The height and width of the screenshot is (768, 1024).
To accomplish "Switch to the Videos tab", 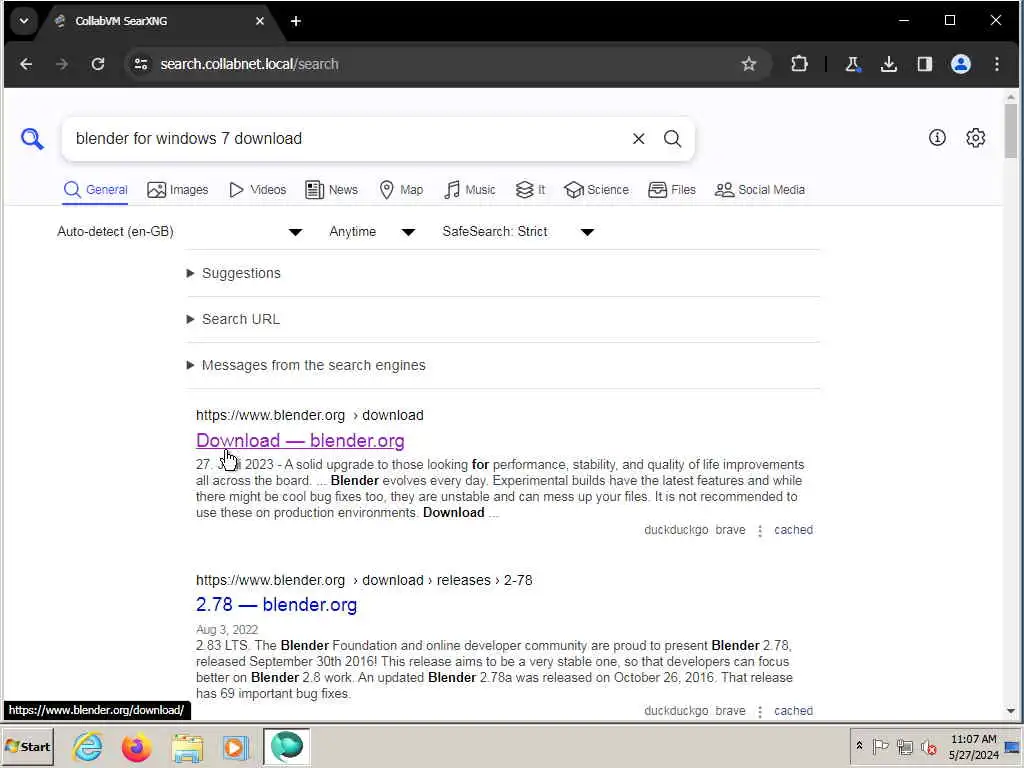I will 258,190.
